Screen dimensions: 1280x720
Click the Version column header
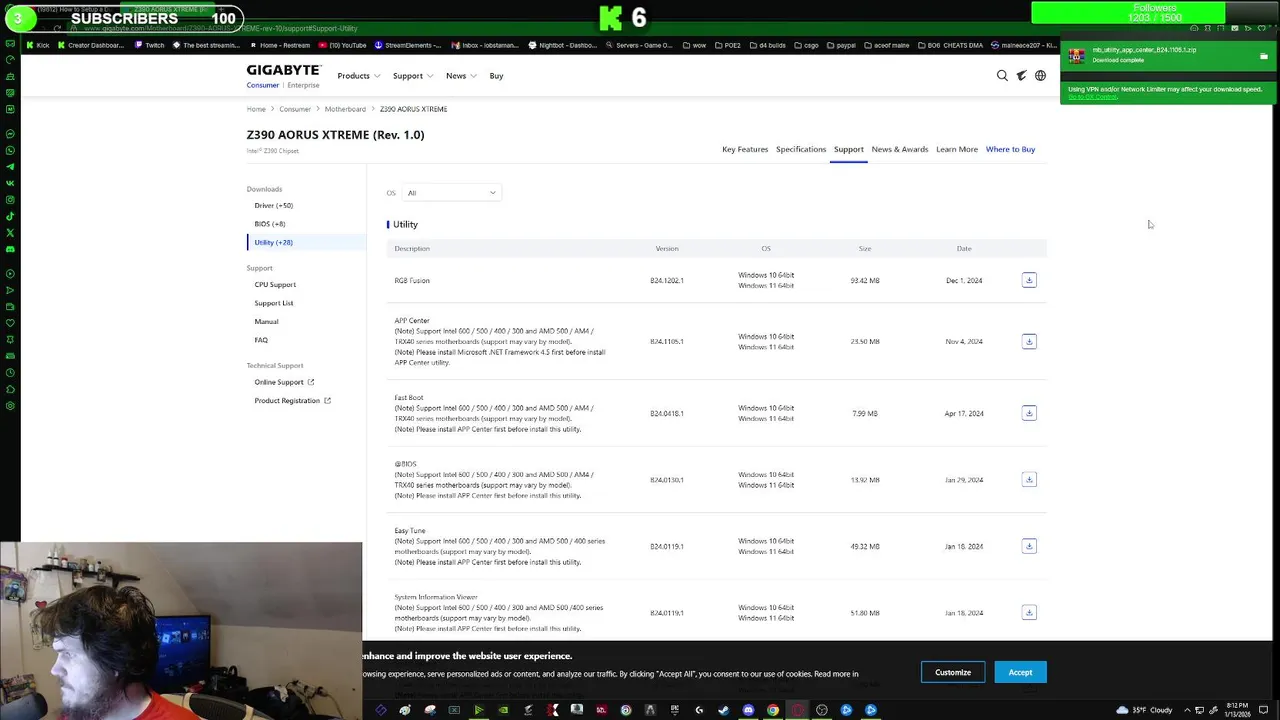tap(667, 248)
